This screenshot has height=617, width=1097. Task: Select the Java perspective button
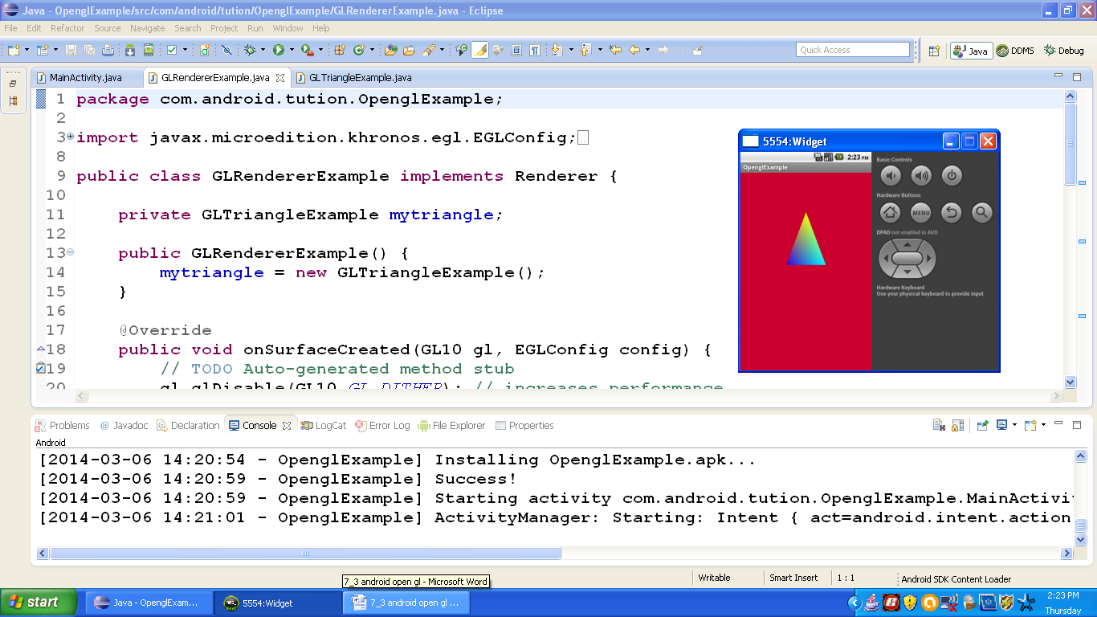[x=971, y=50]
